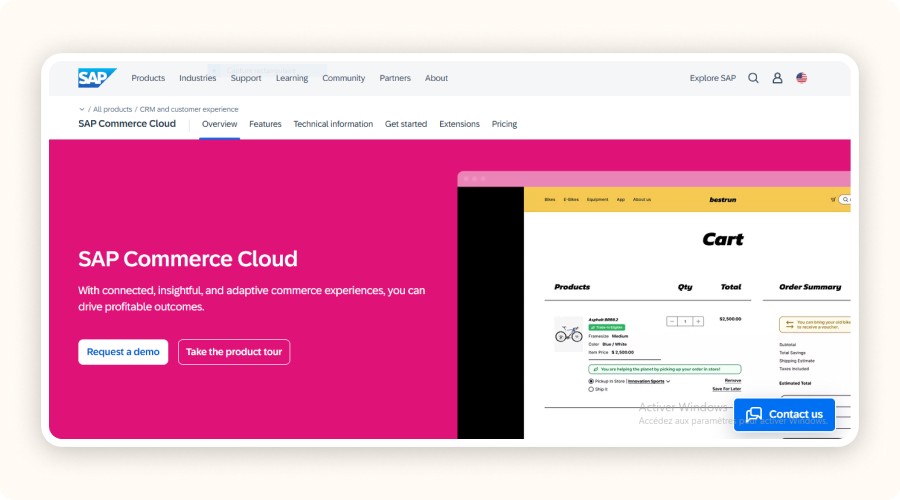Open the About menu
900x500 pixels.
point(436,78)
